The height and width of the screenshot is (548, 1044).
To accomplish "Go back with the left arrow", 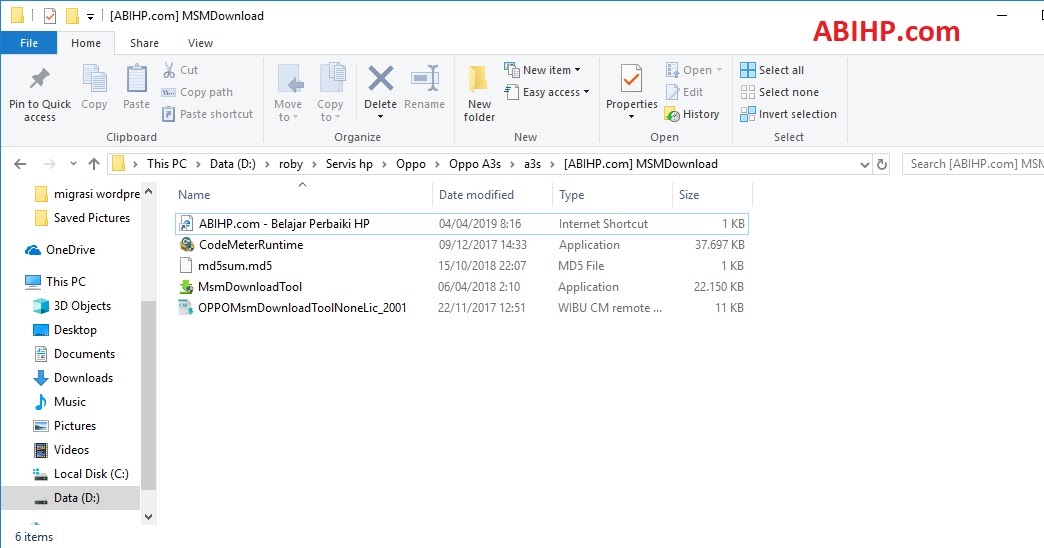I will (x=20, y=164).
